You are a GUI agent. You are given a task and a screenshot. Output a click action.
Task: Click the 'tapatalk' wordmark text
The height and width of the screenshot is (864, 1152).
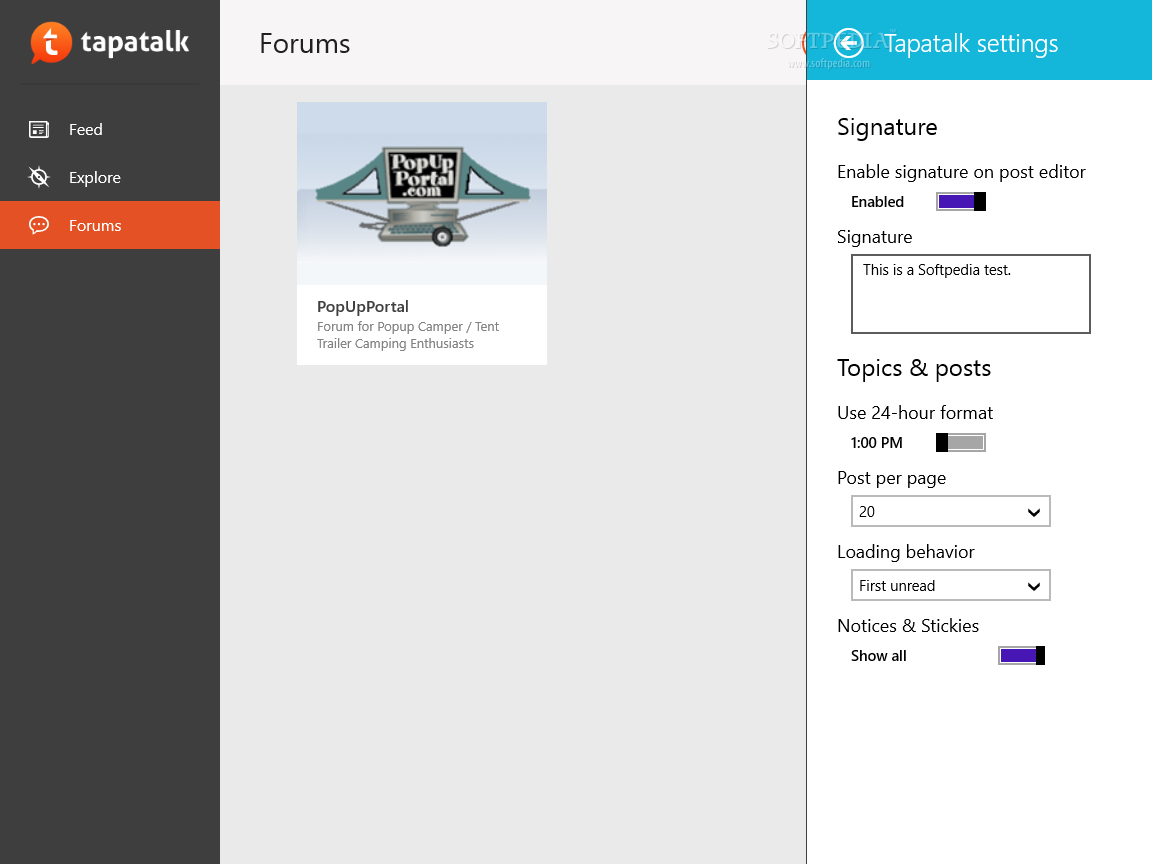[135, 42]
